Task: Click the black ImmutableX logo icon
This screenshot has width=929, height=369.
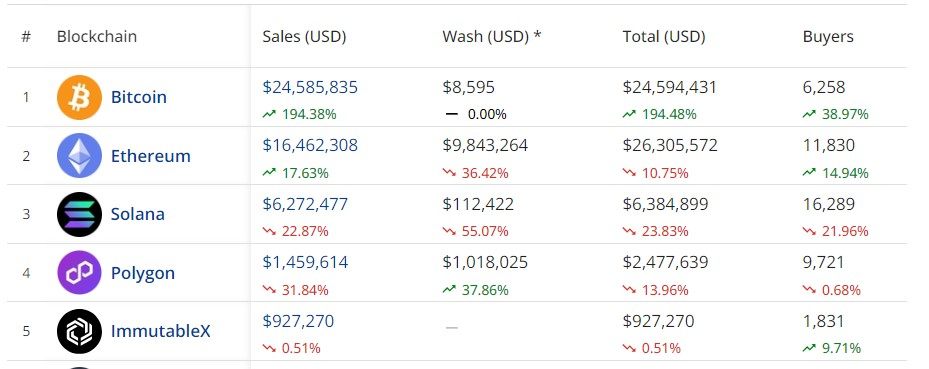Action: 79,331
